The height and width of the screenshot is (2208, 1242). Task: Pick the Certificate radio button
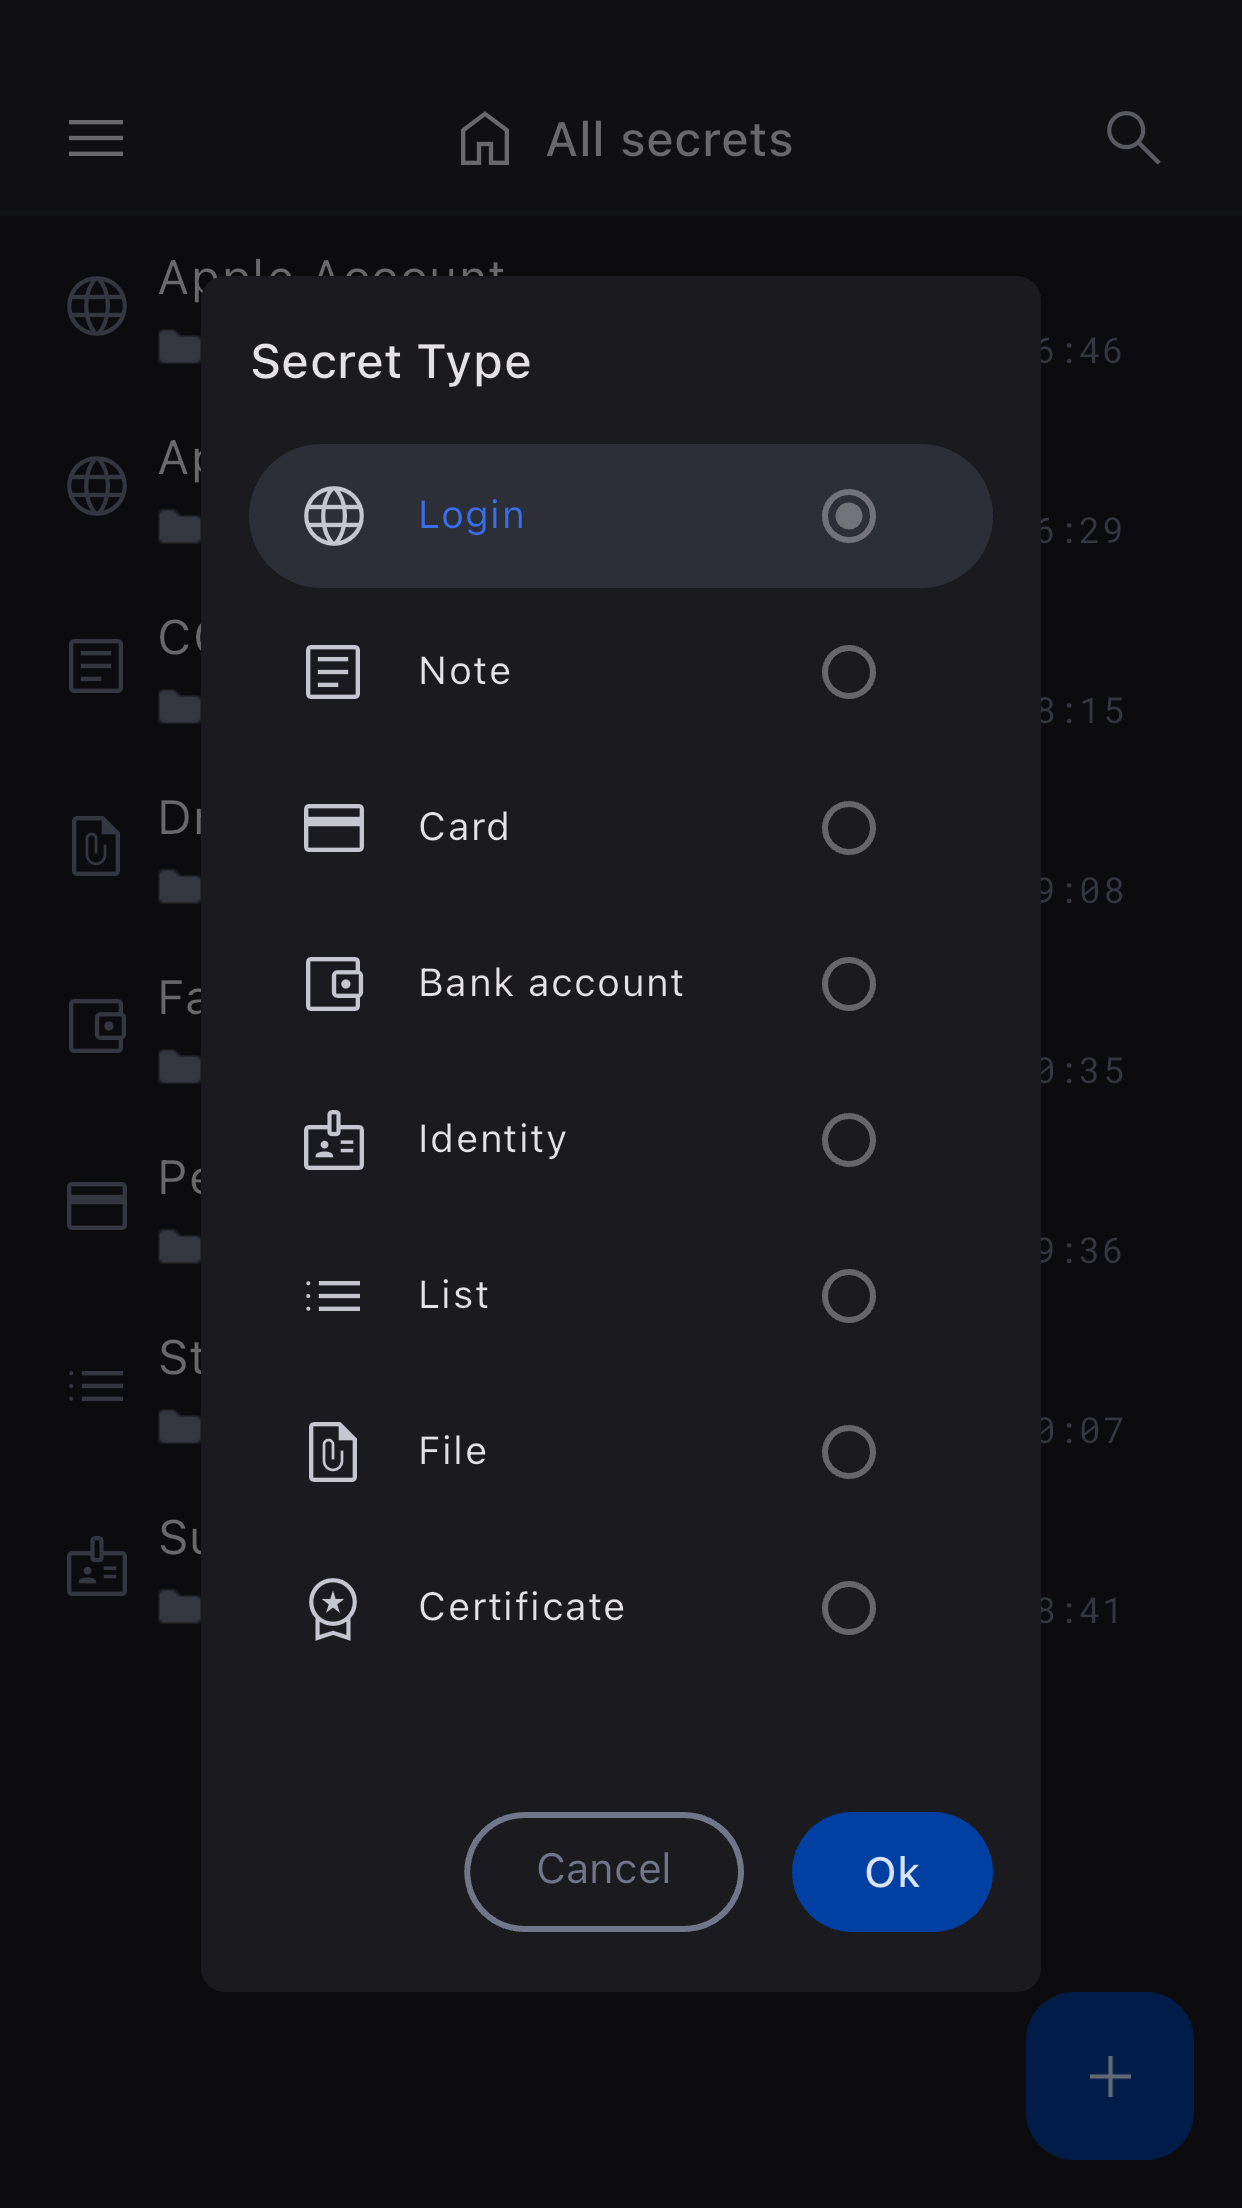(848, 1608)
